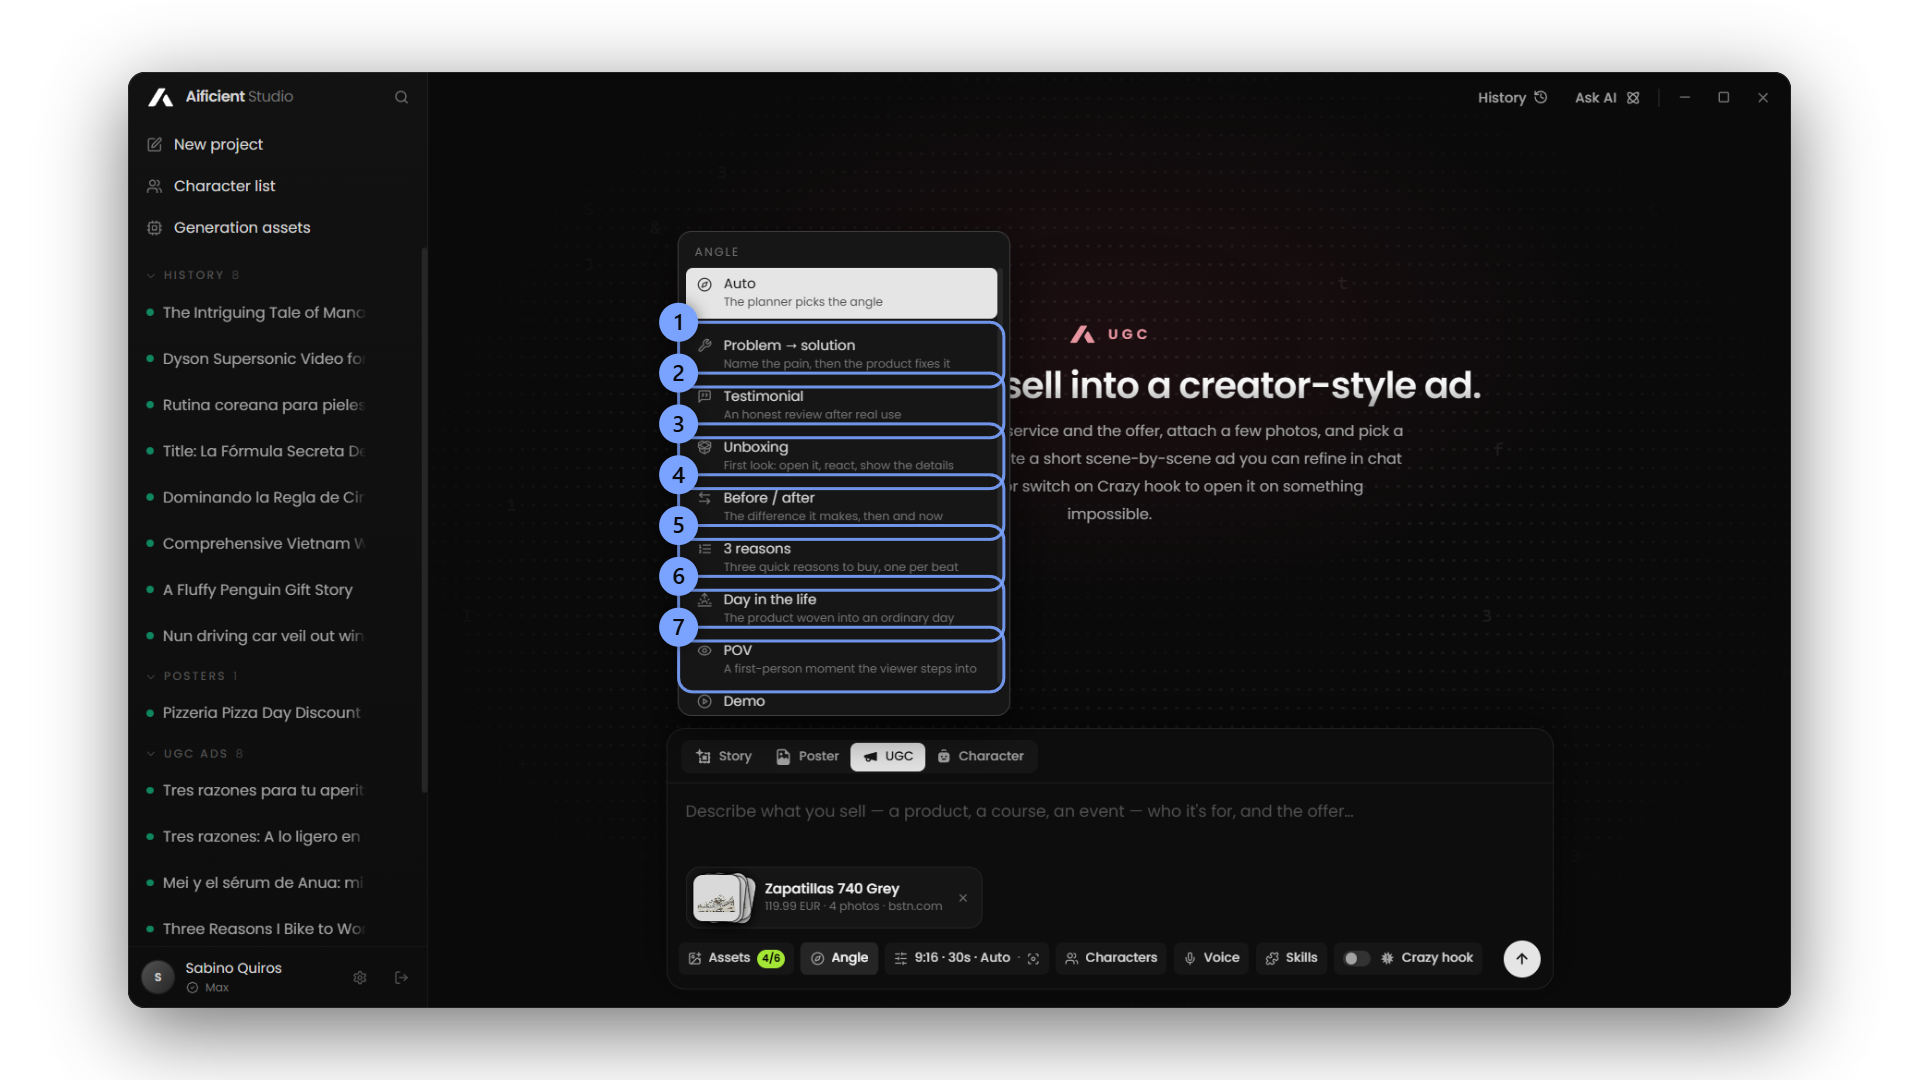Switch to the Character tab
Screen dimensions: 1920x1080
(981, 757)
